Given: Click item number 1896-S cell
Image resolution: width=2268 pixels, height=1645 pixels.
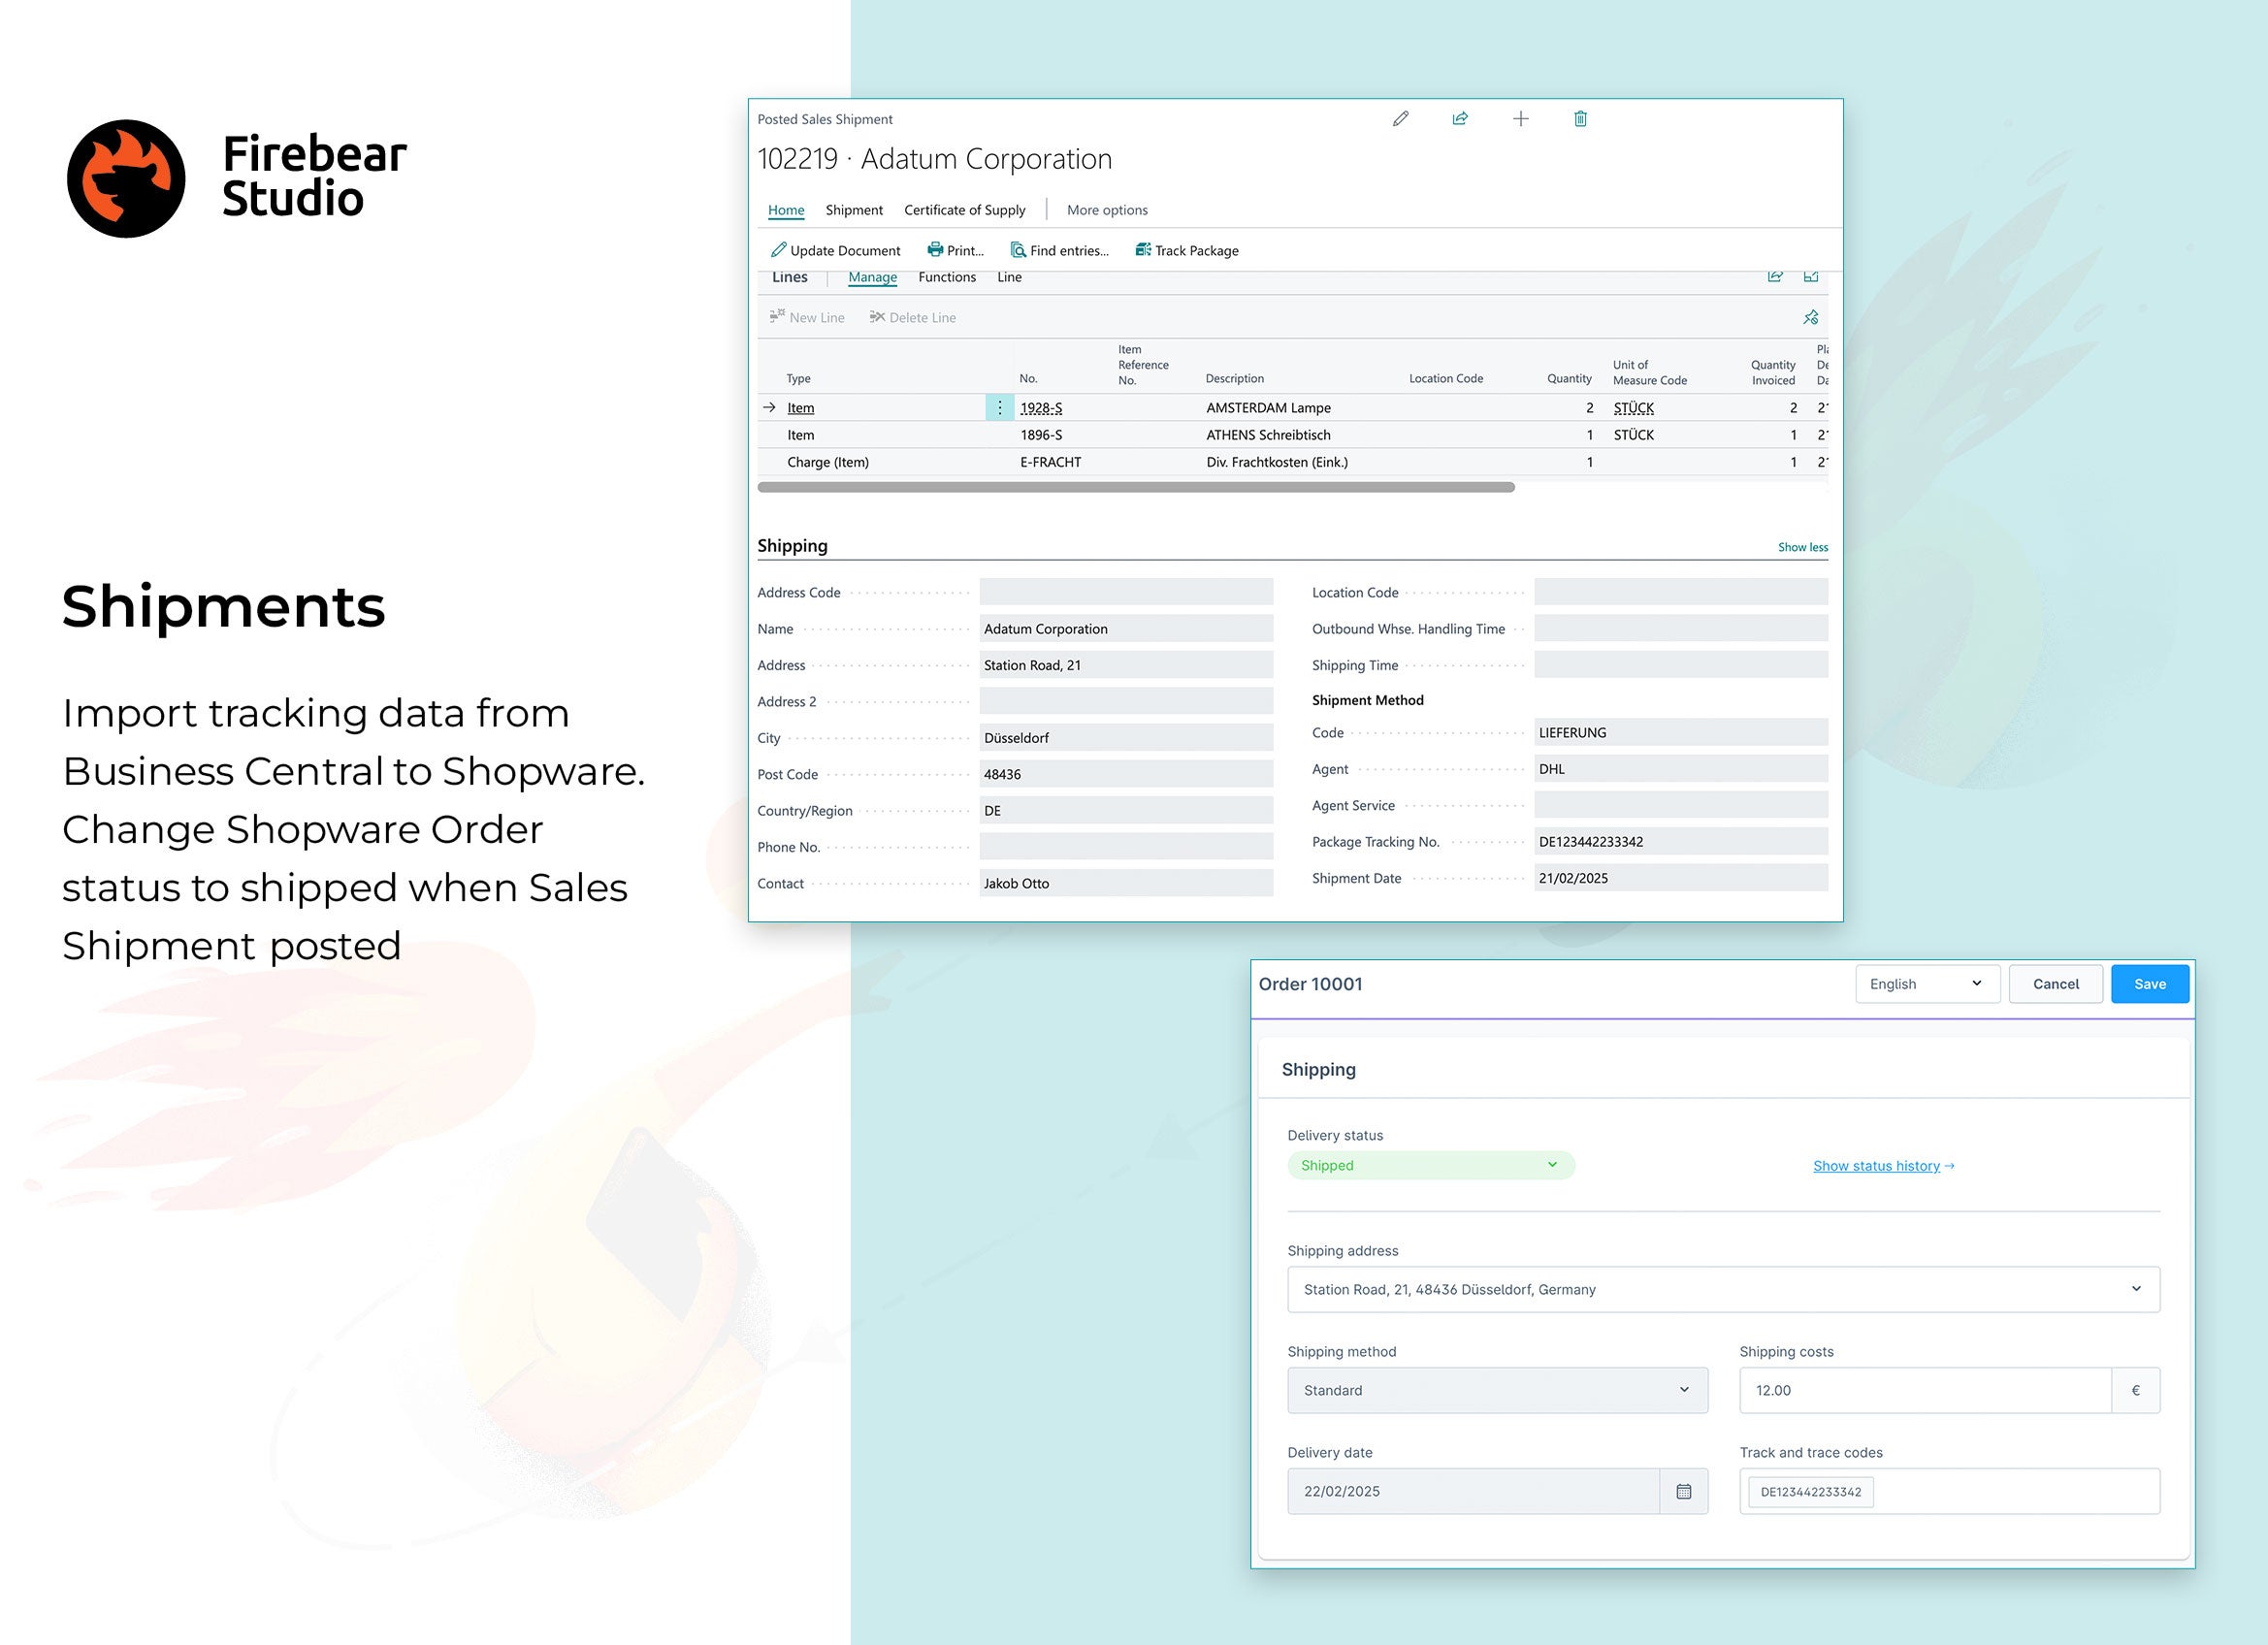Looking at the screenshot, I should pyautogui.click(x=1041, y=435).
